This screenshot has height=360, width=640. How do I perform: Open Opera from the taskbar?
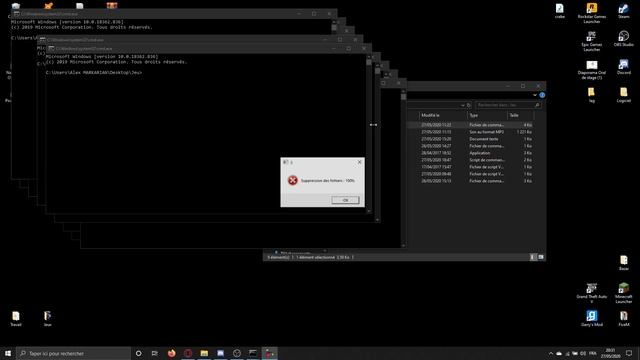188,353
